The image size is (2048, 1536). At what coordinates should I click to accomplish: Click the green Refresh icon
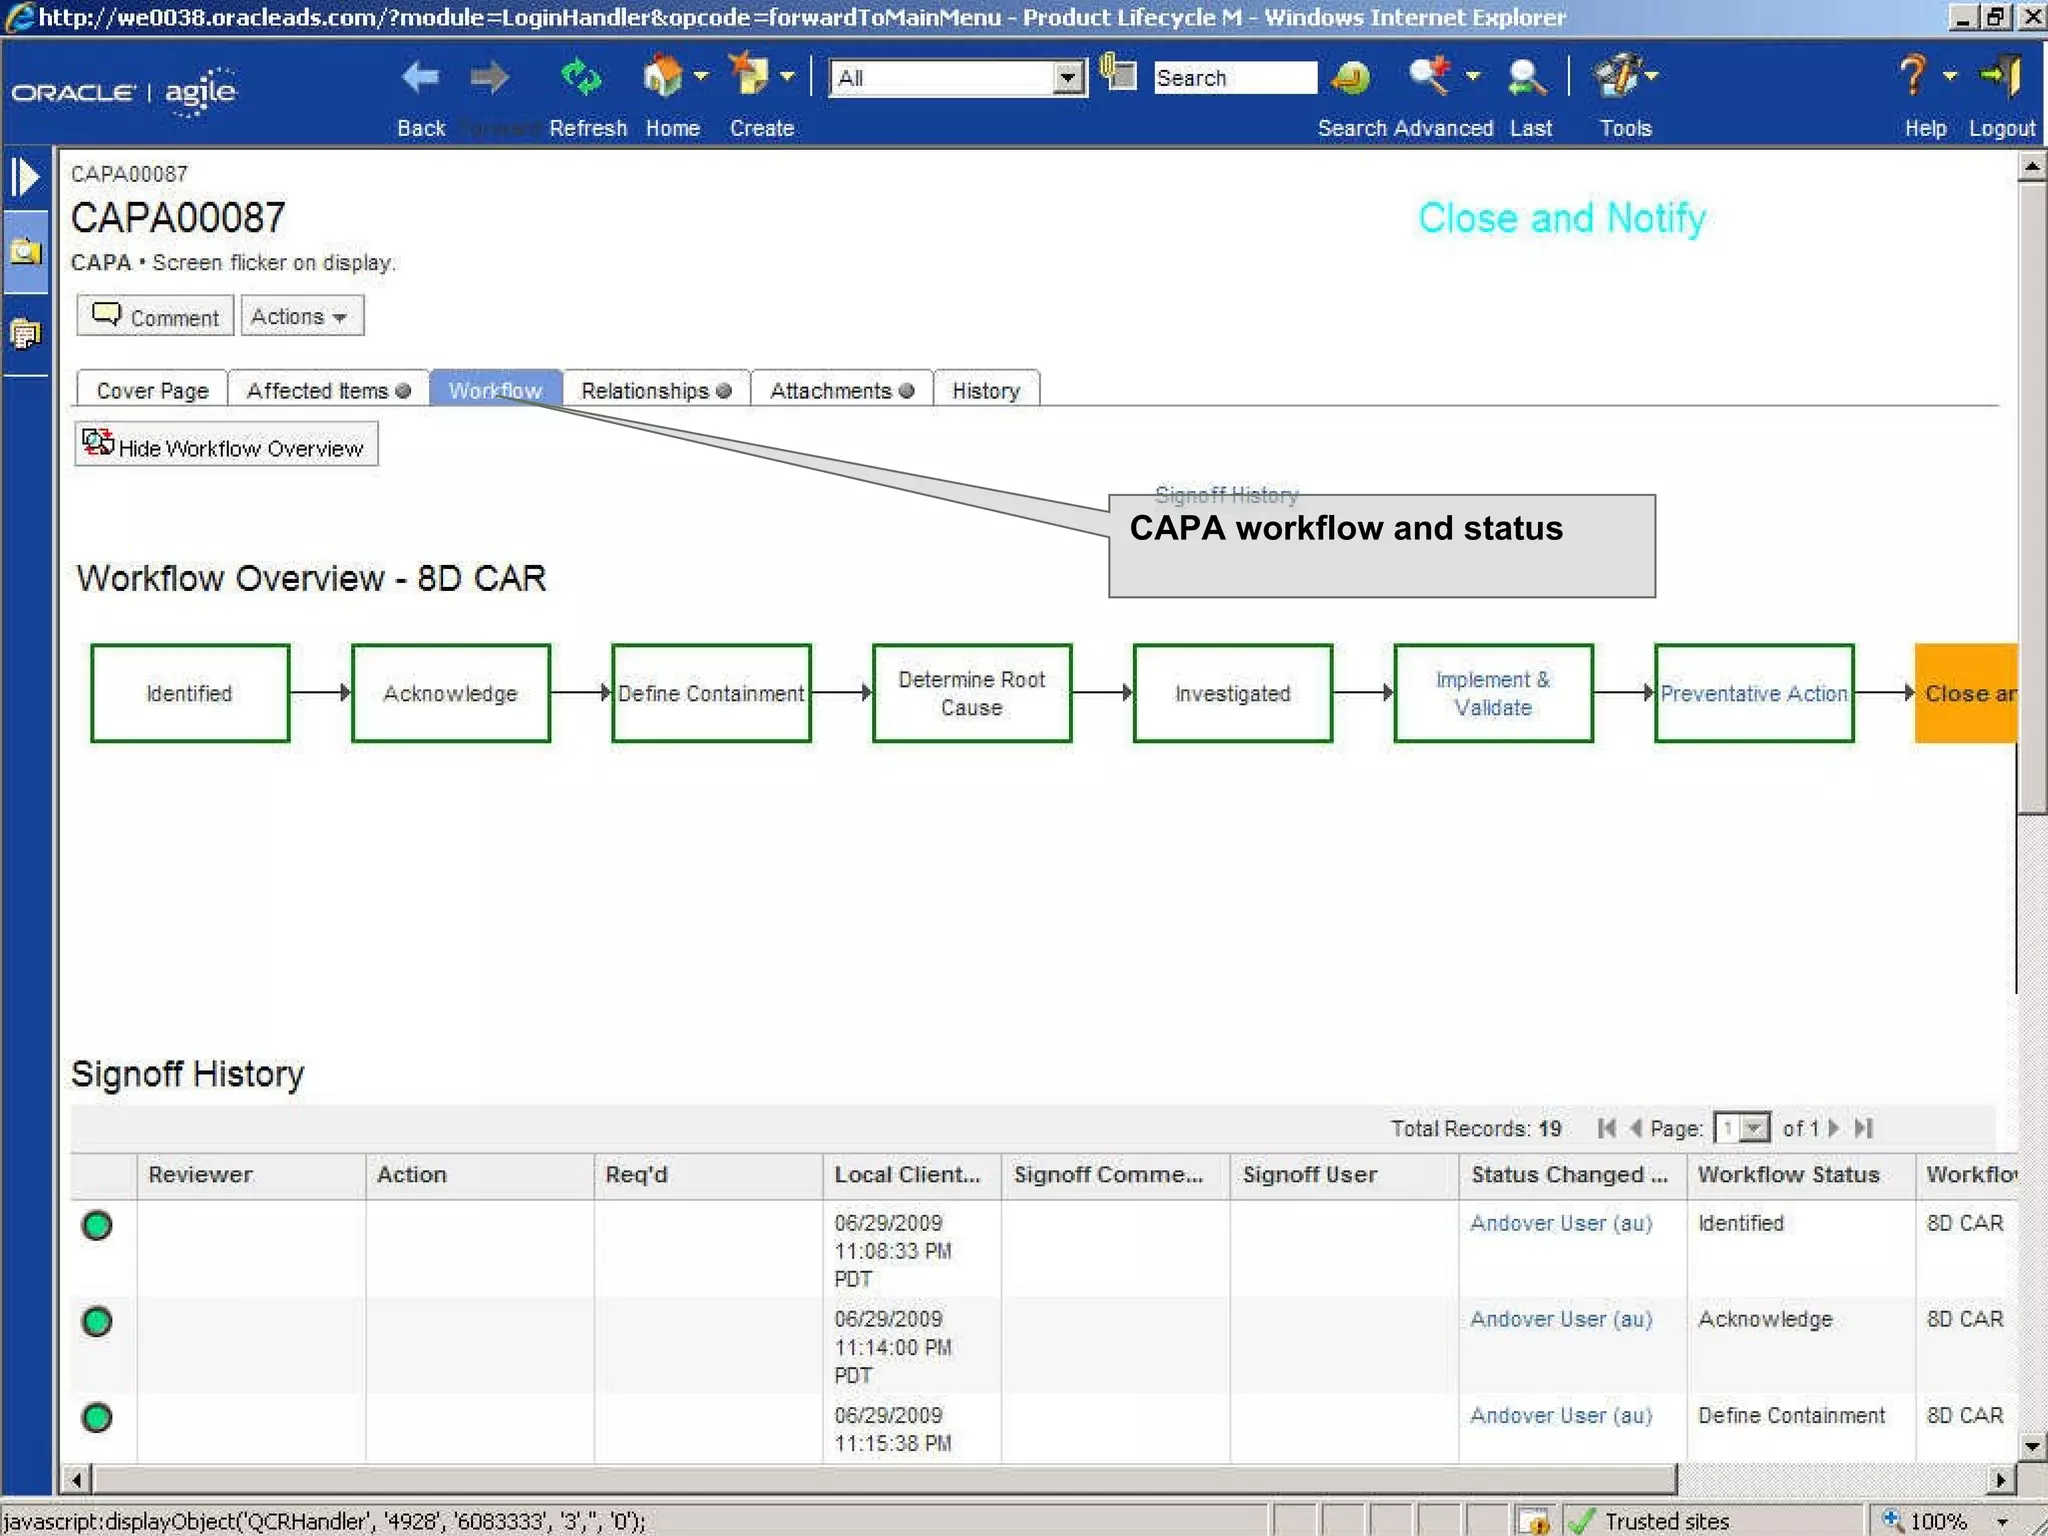click(x=581, y=78)
